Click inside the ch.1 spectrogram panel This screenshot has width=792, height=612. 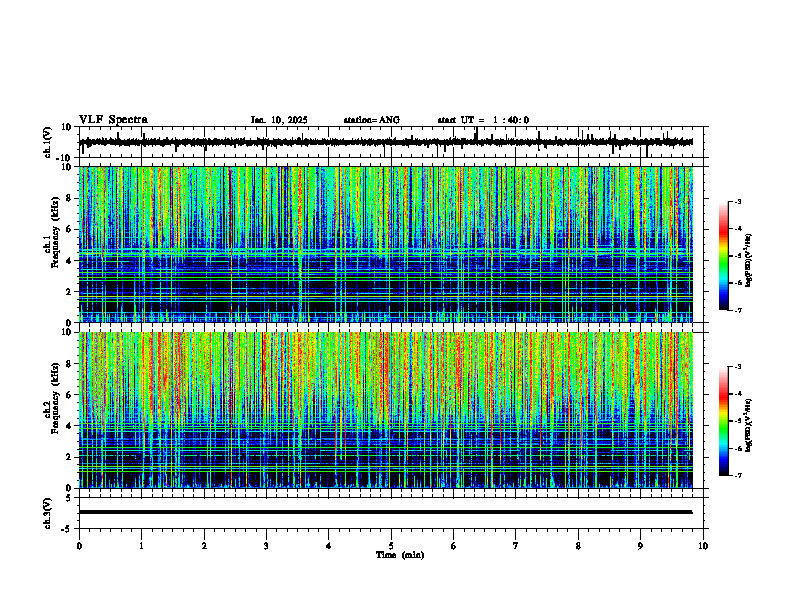[x=386, y=244]
